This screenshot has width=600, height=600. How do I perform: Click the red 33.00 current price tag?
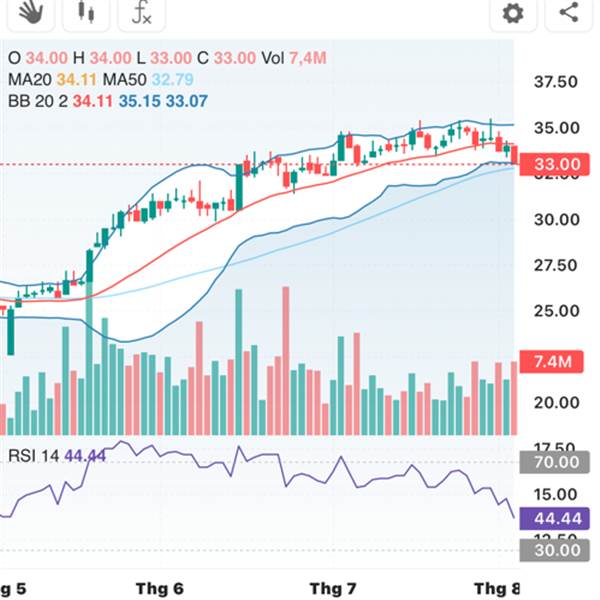[554, 165]
